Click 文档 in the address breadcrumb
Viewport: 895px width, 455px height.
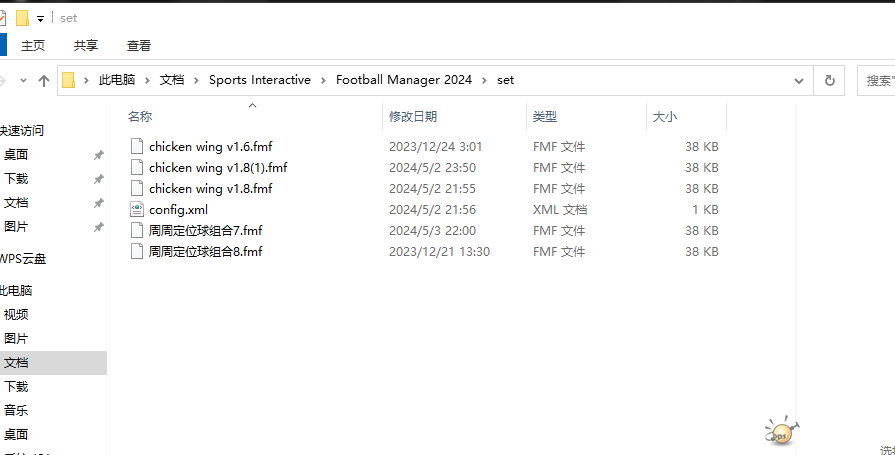click(x=172, y=80)
